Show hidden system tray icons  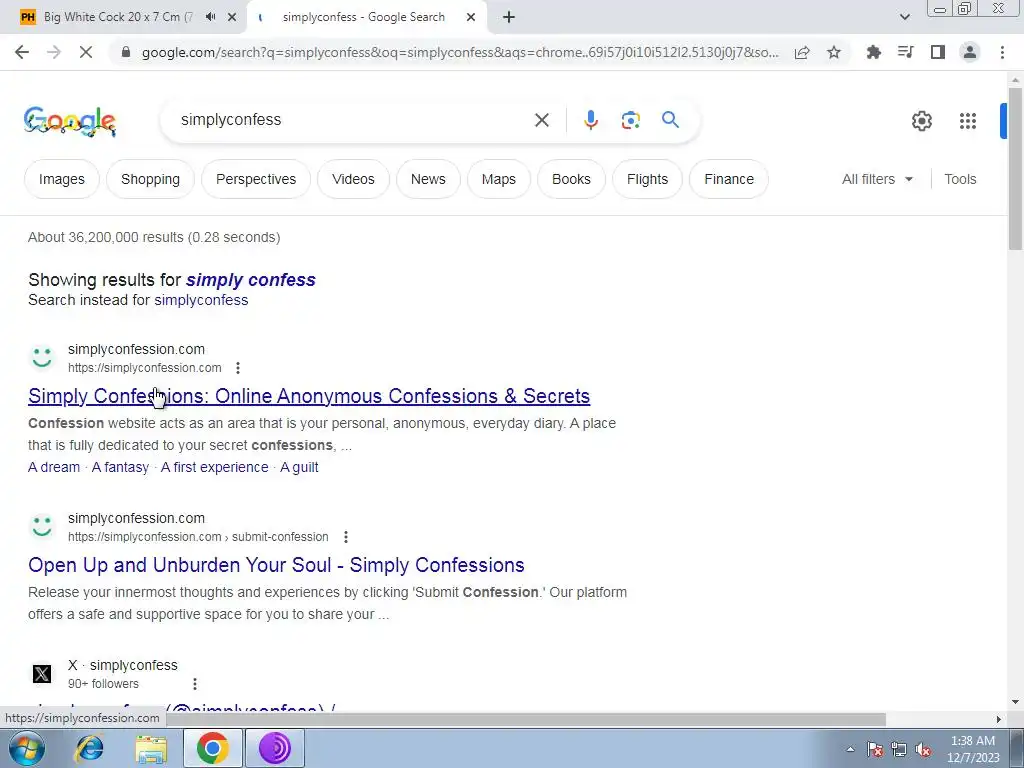pos(850,749)
